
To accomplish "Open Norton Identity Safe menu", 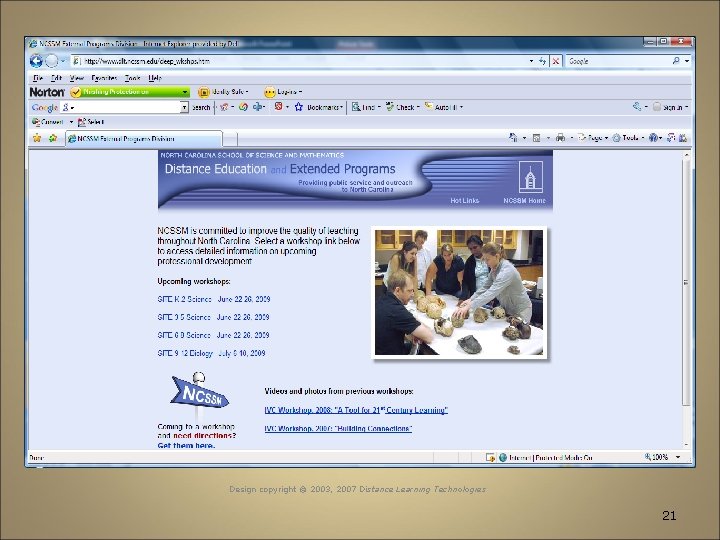I will click(223, 92).
